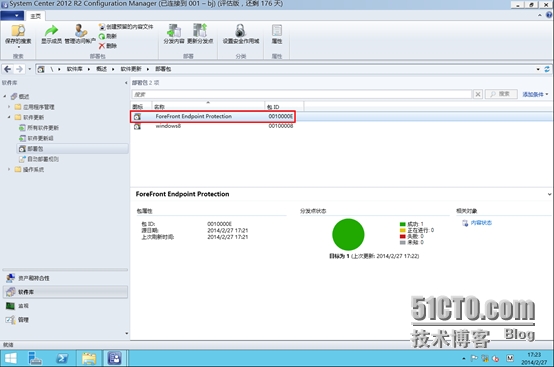The image size is (554, 367).
Task: Open the Add Criteria (添加条件) dropdown
Action: (x=535, y=94)
